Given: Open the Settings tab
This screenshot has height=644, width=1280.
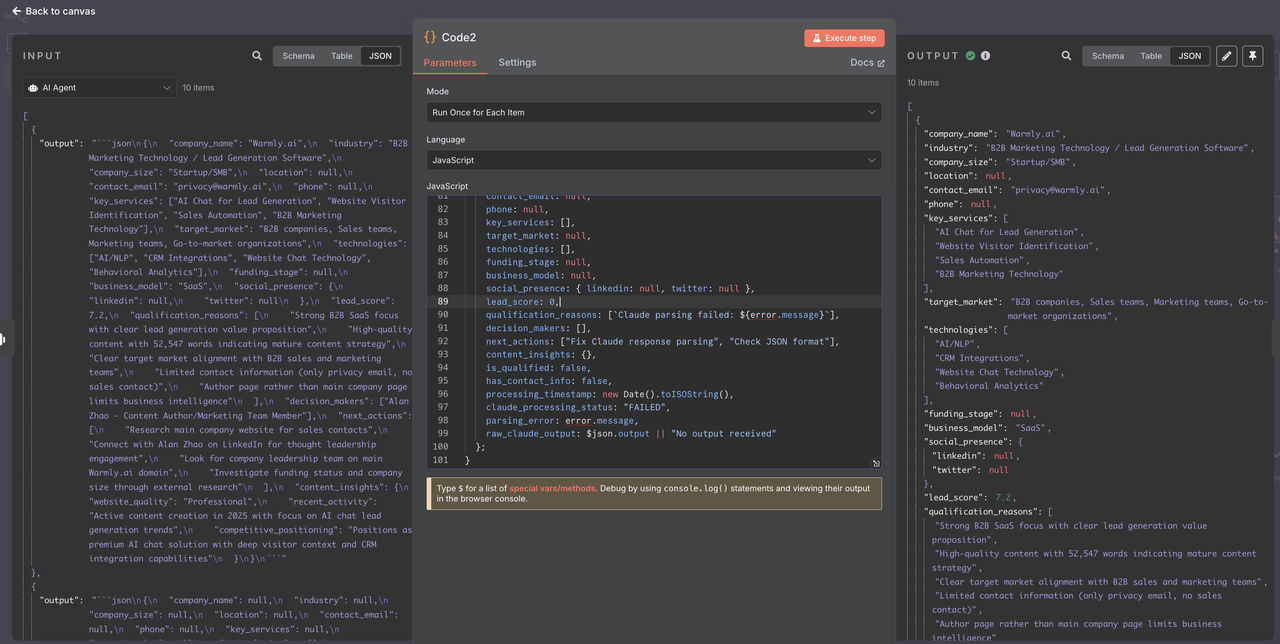Looking at the screenshot, I should pos(517,62).
